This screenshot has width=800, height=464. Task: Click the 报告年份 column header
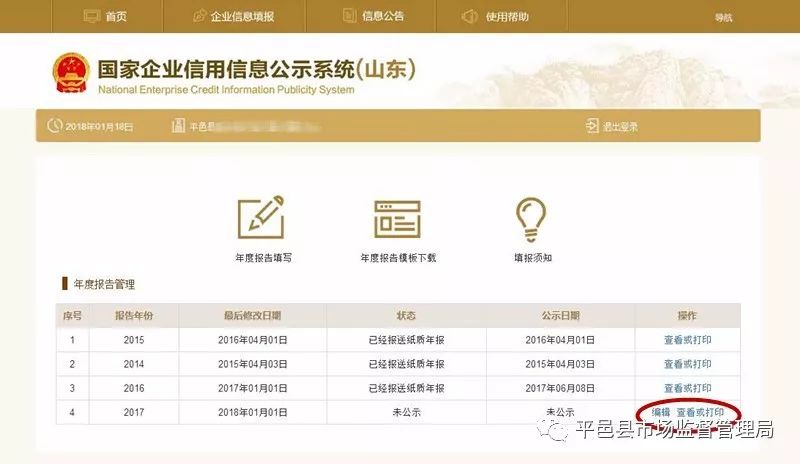tap(134, 315)
